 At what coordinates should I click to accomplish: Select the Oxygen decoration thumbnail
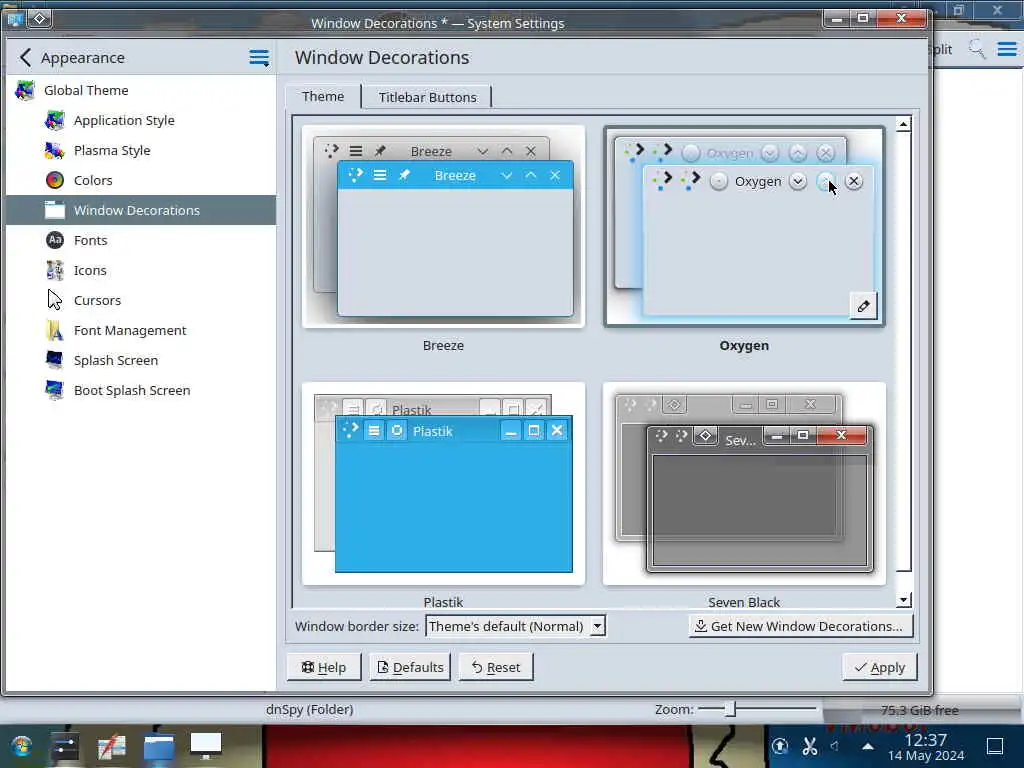[x=744, y=227]
